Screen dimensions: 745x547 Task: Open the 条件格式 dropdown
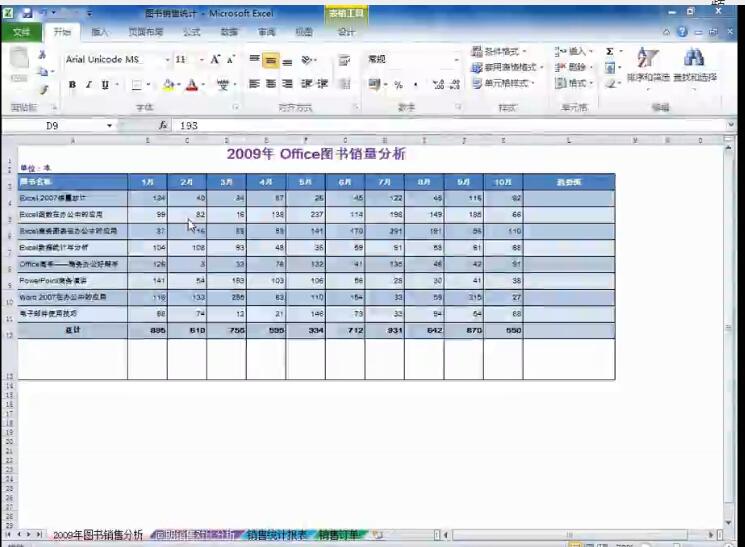(499, 51)
